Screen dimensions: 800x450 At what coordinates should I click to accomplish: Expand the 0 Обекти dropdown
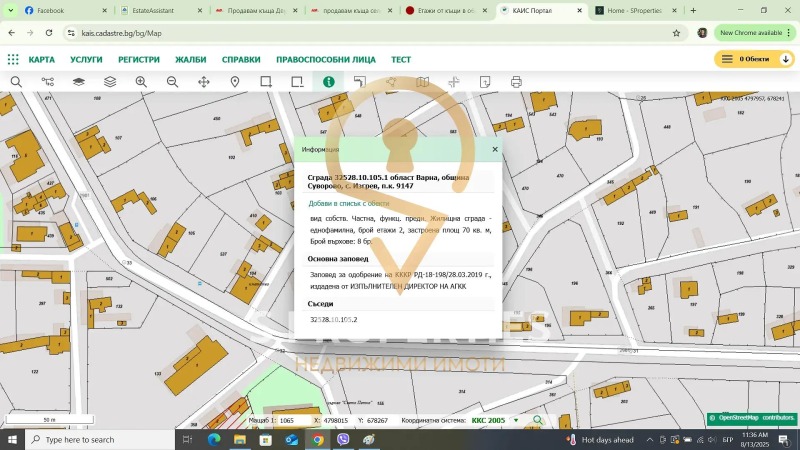pos(754,60)
